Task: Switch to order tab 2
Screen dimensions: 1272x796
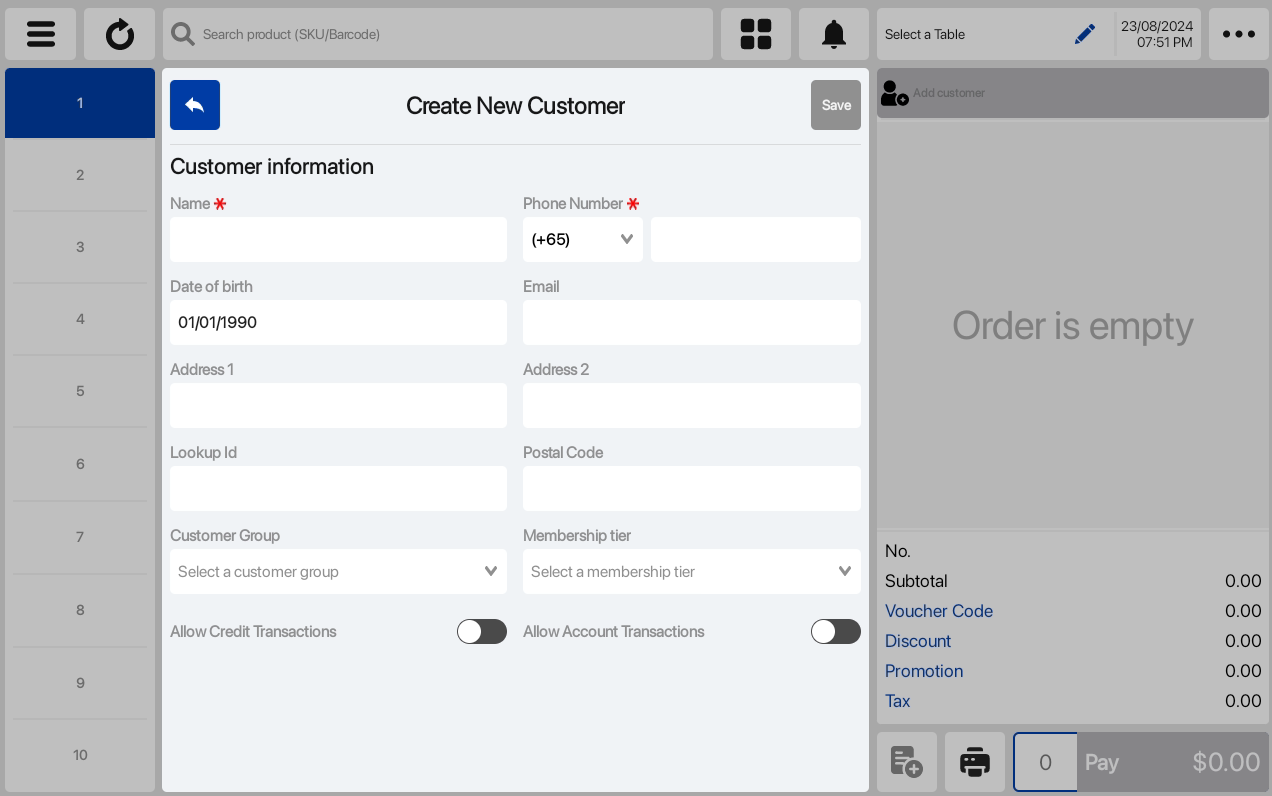Action: click(79, 174)
